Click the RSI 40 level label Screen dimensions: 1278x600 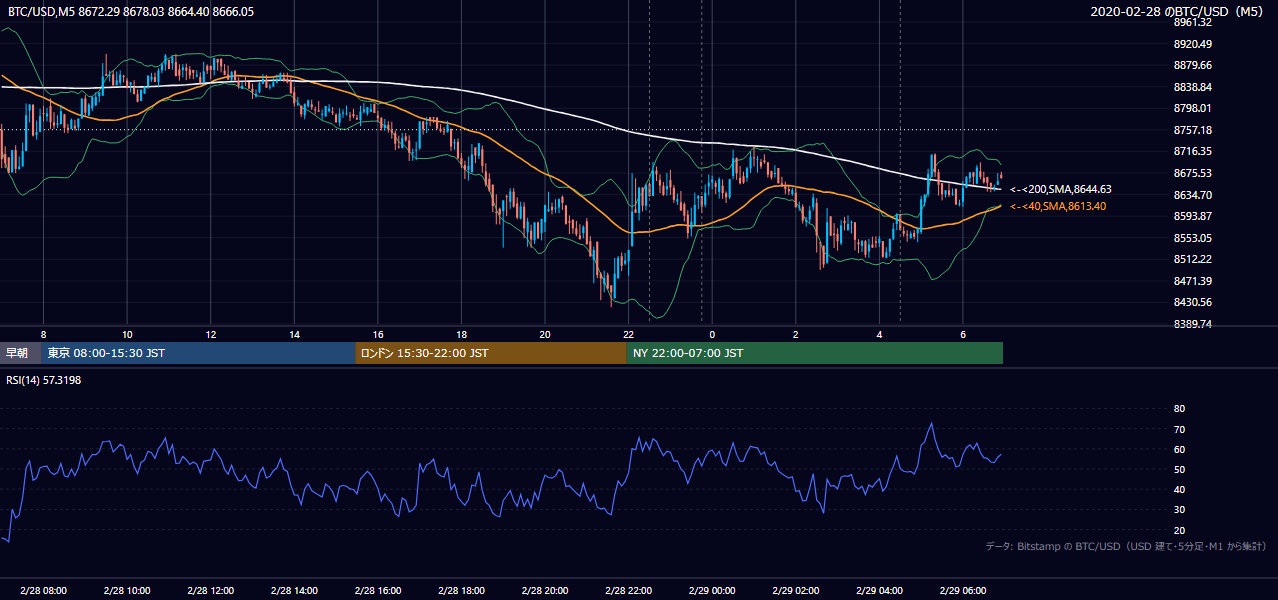[x=1179, y=489]
